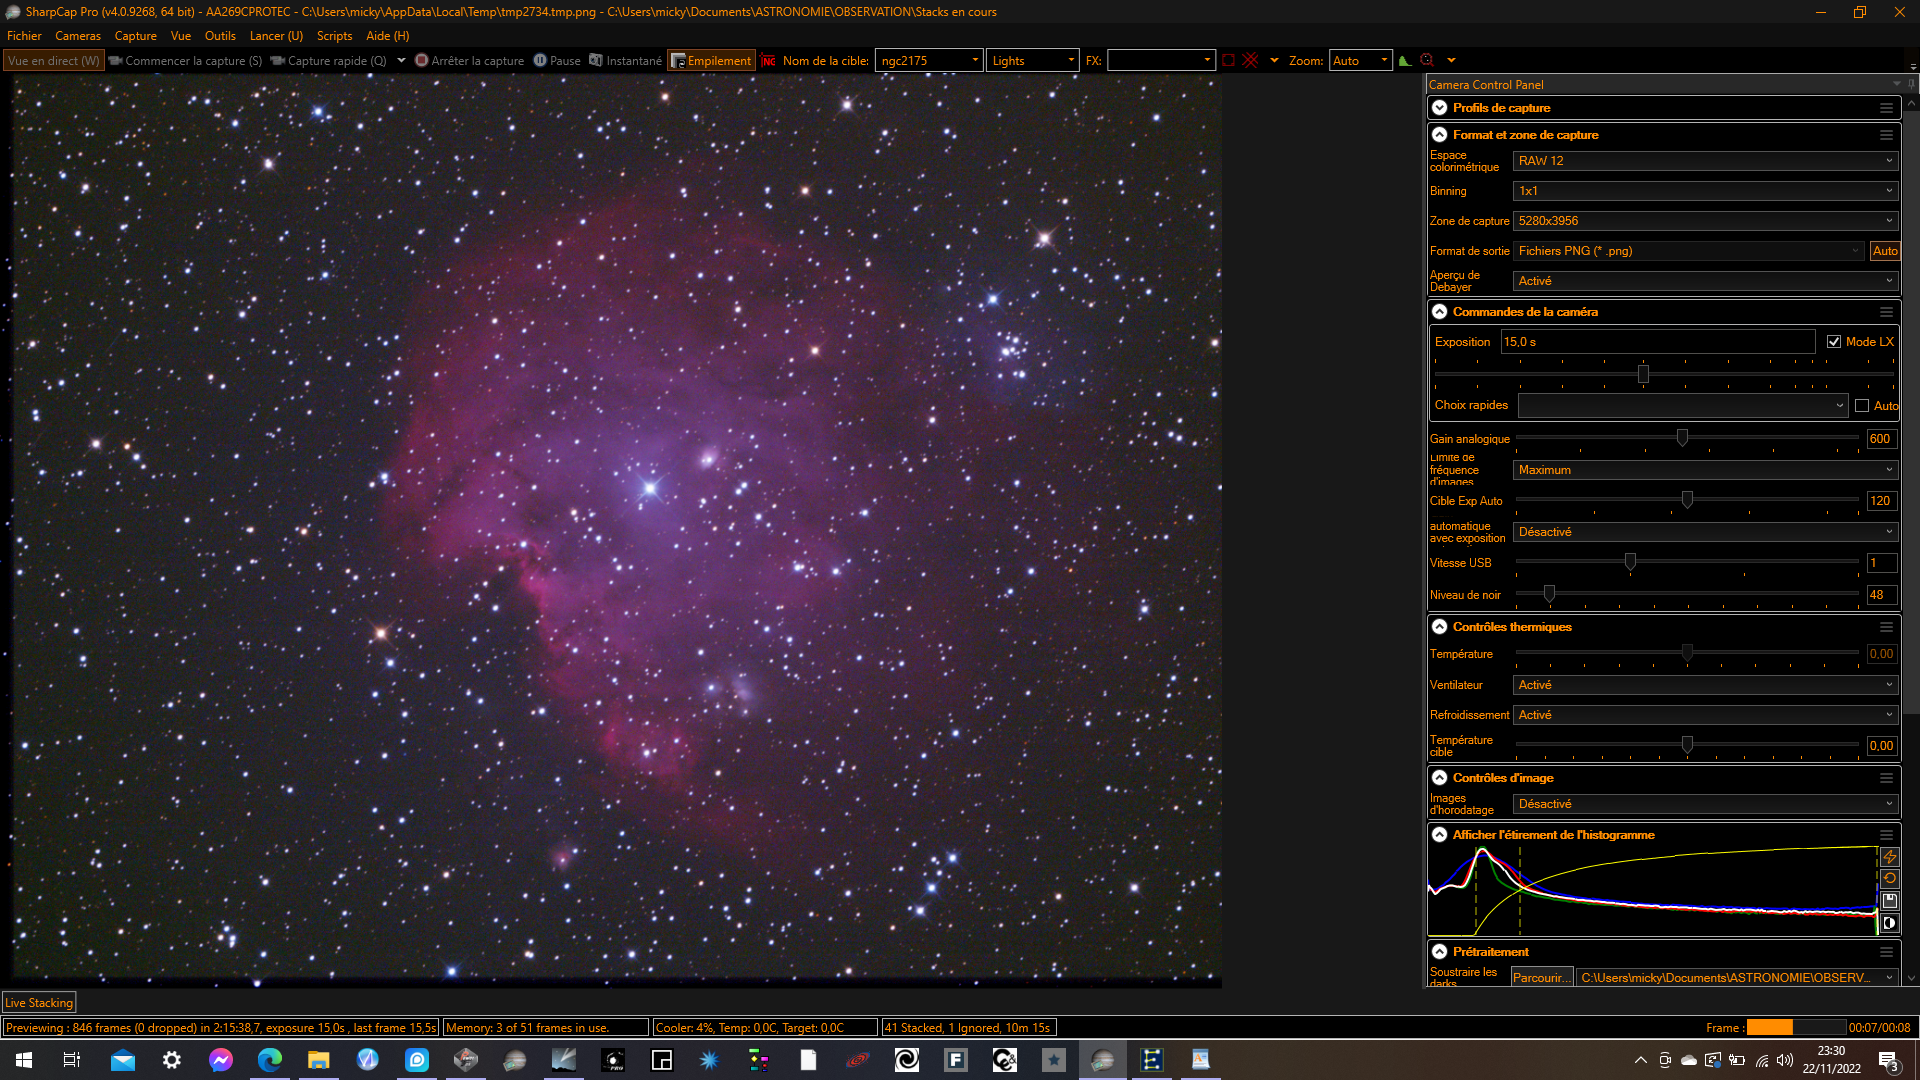
Task: Open the hamburger menu of Contrôles thermiques
Action: pos(1886,627)
